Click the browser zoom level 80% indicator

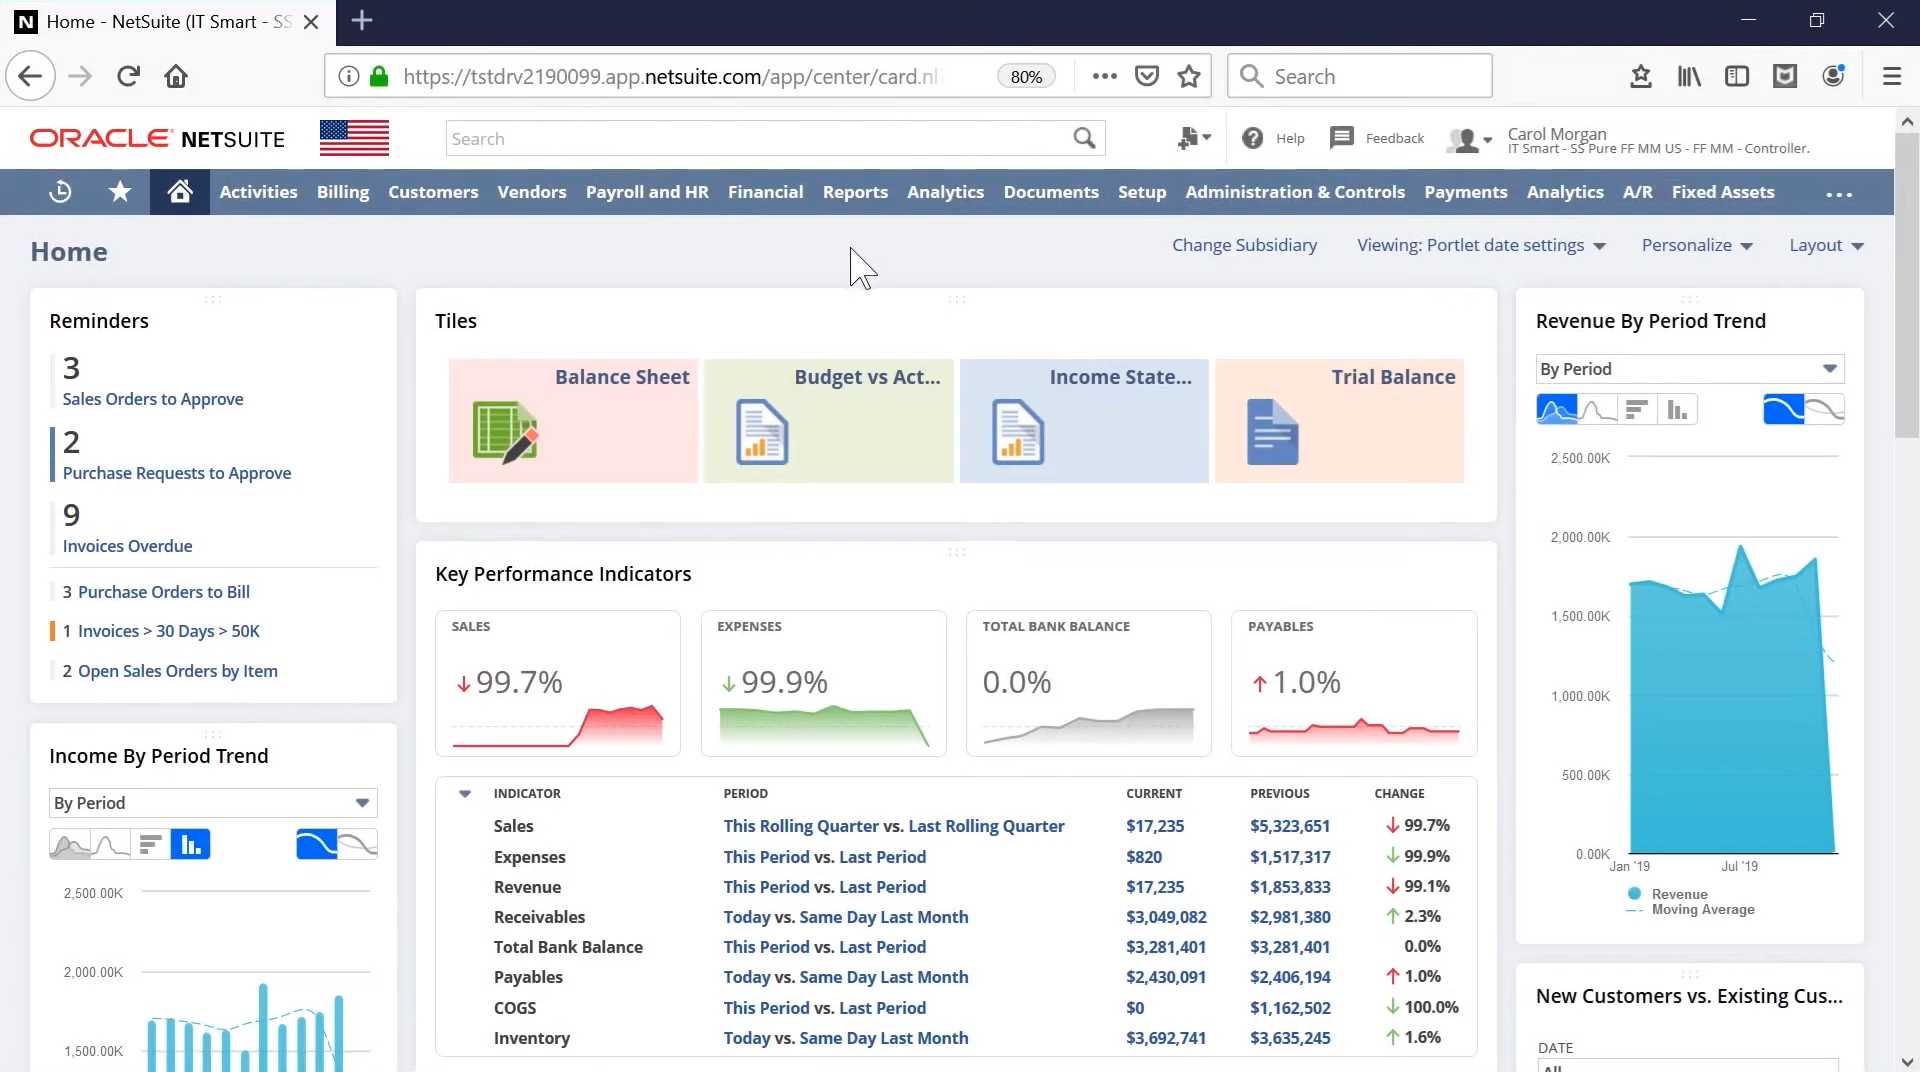tap(1026, 77)
